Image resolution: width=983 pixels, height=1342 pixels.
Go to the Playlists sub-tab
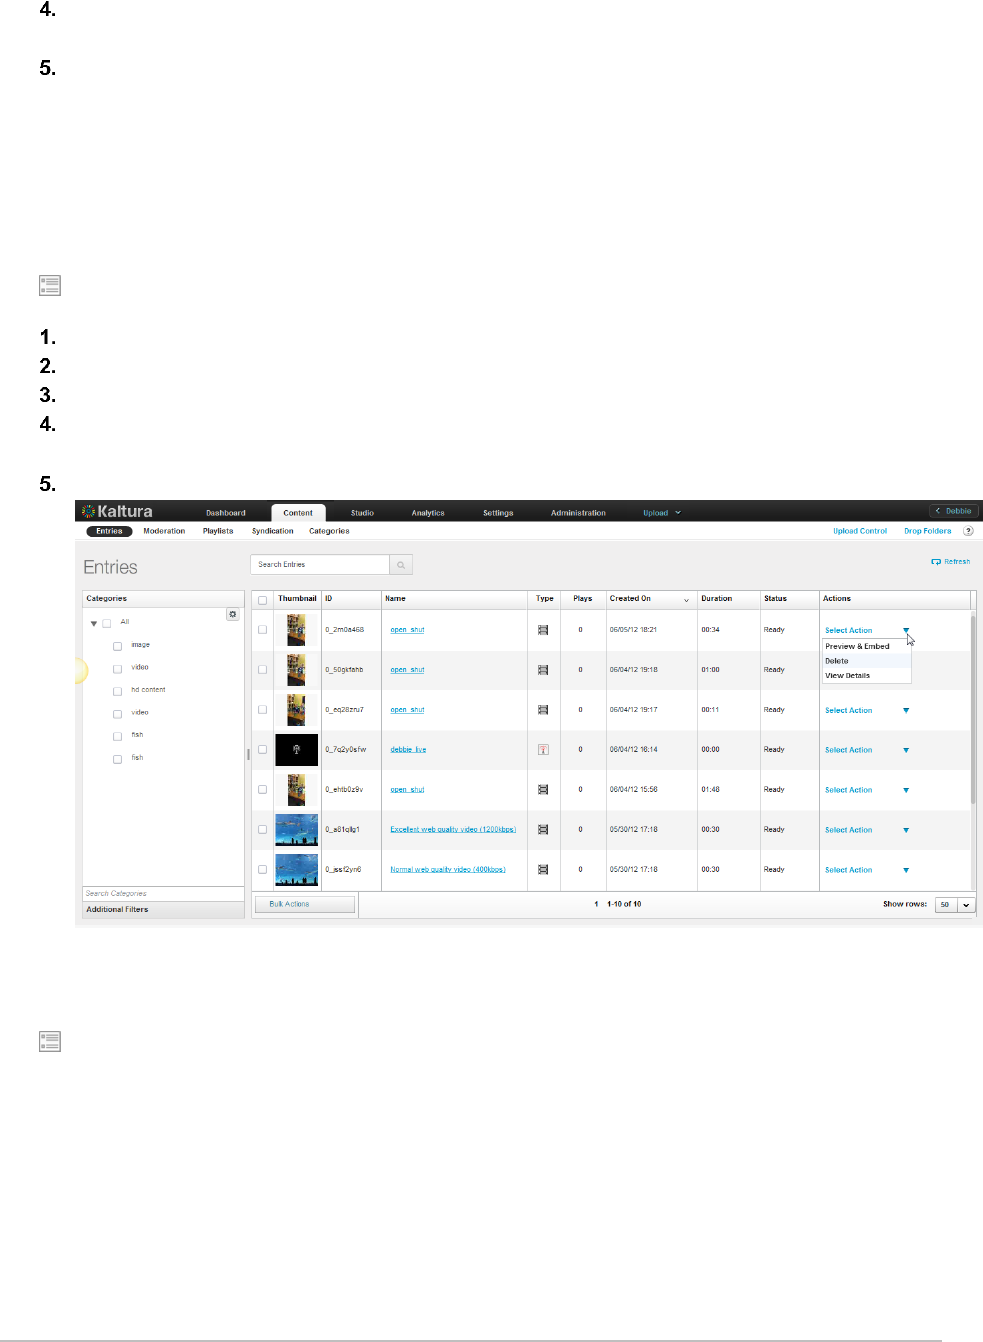pos(218,531)
